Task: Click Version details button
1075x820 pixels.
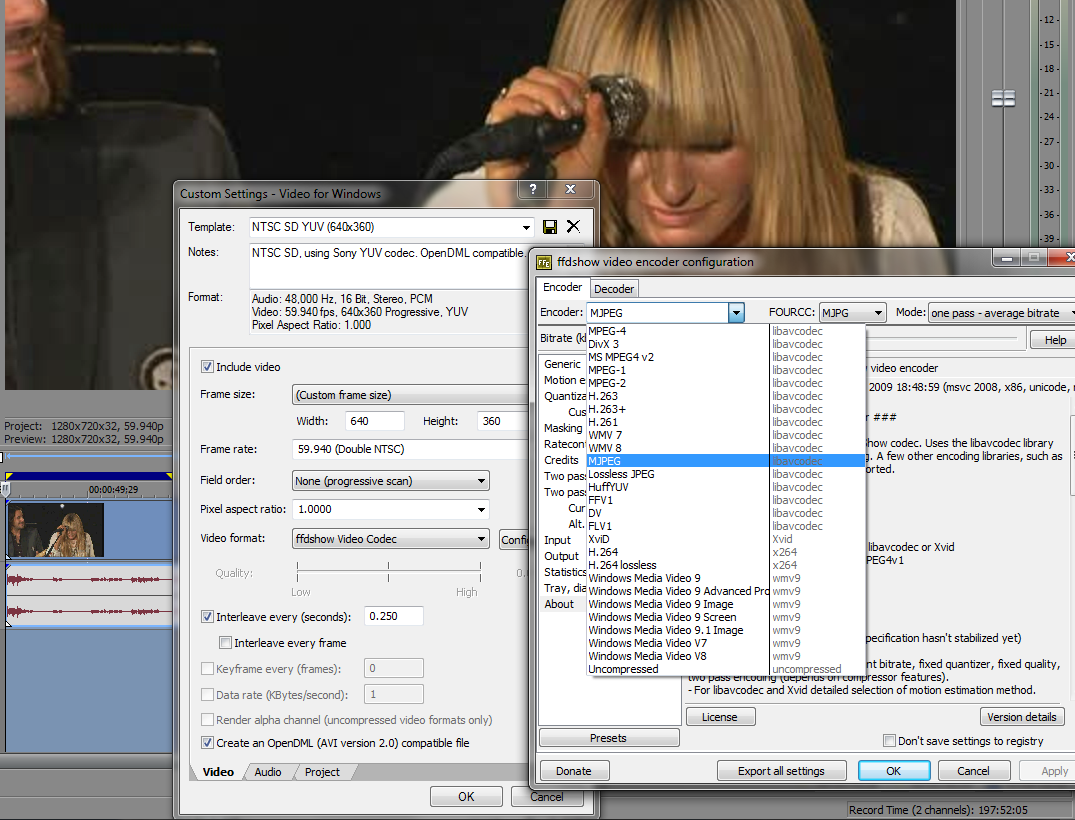Action: [1022, 717]
